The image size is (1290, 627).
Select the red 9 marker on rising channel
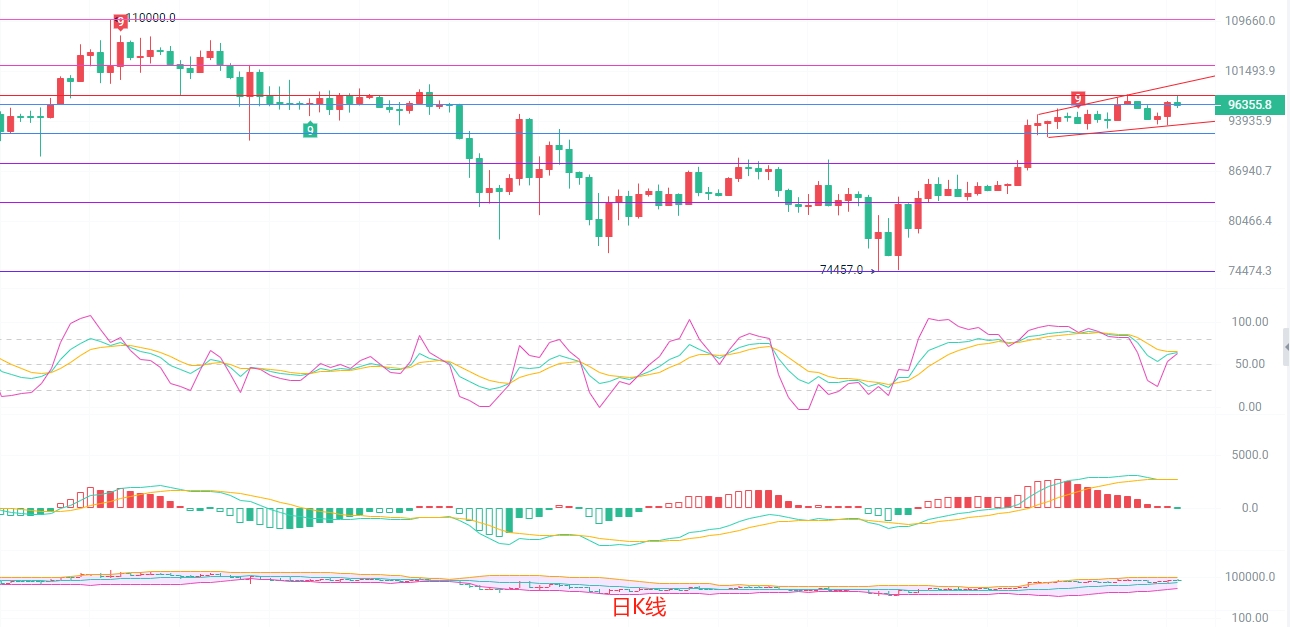click(x=1077, y=98)
